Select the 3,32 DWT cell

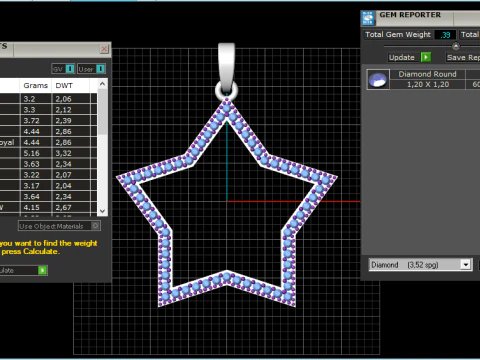(x=71, y=153)
